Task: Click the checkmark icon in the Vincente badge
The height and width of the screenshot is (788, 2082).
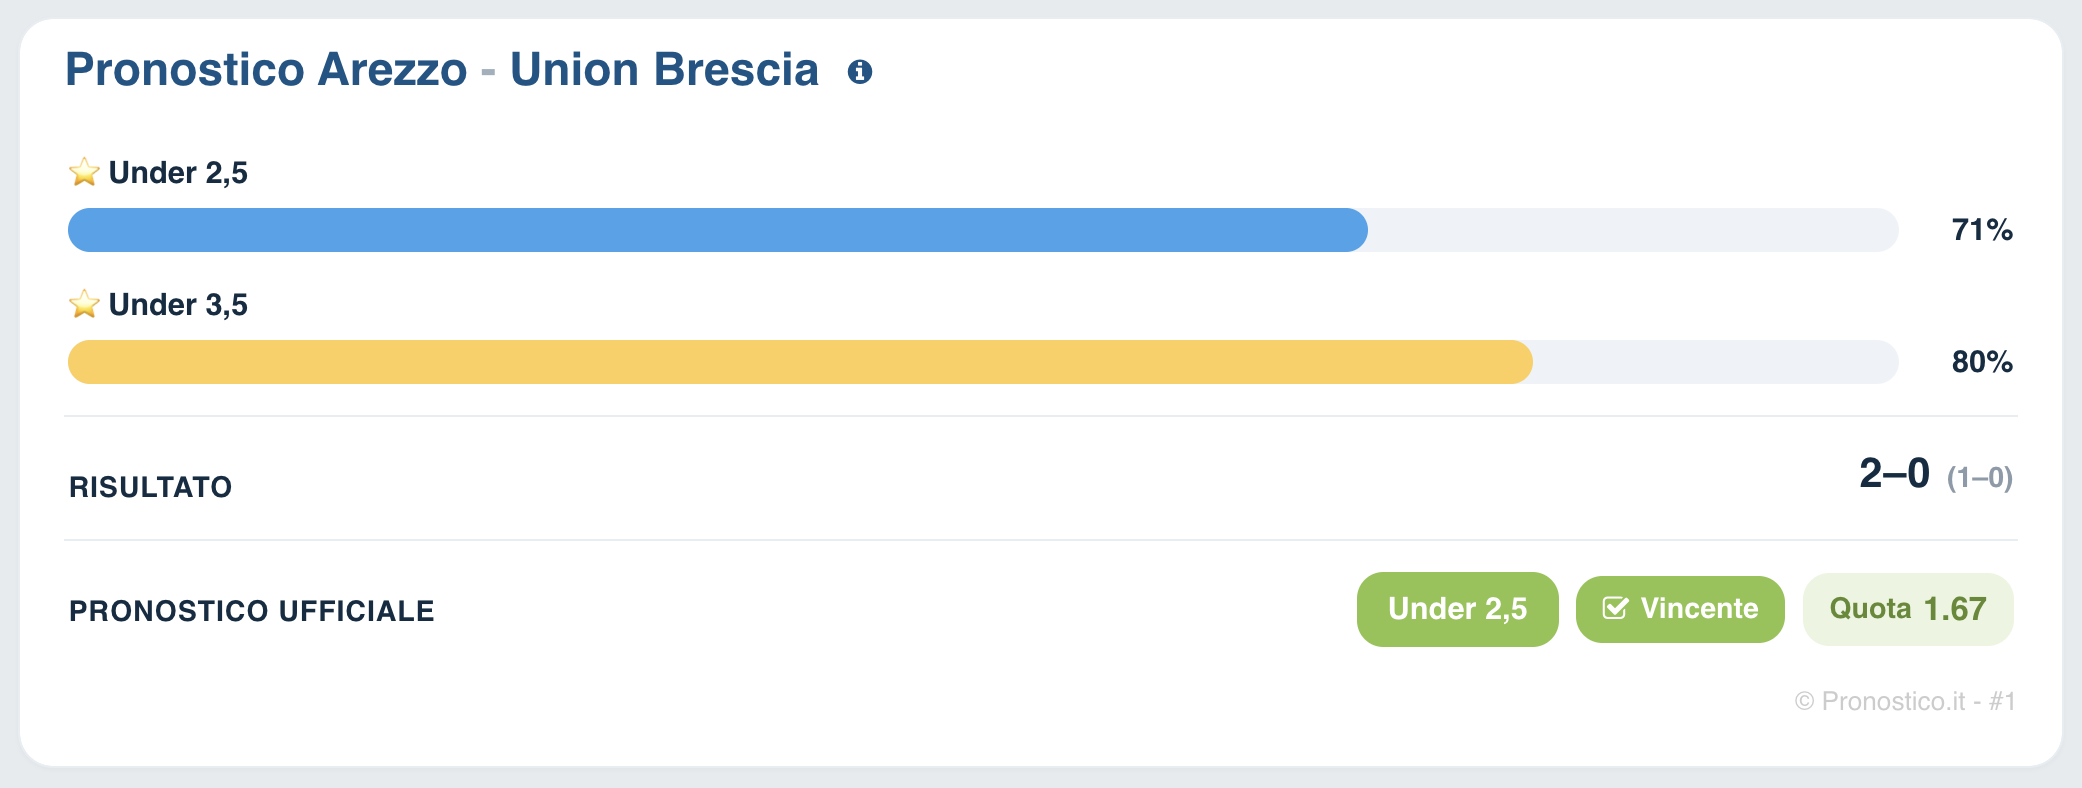Action: 1615,608
